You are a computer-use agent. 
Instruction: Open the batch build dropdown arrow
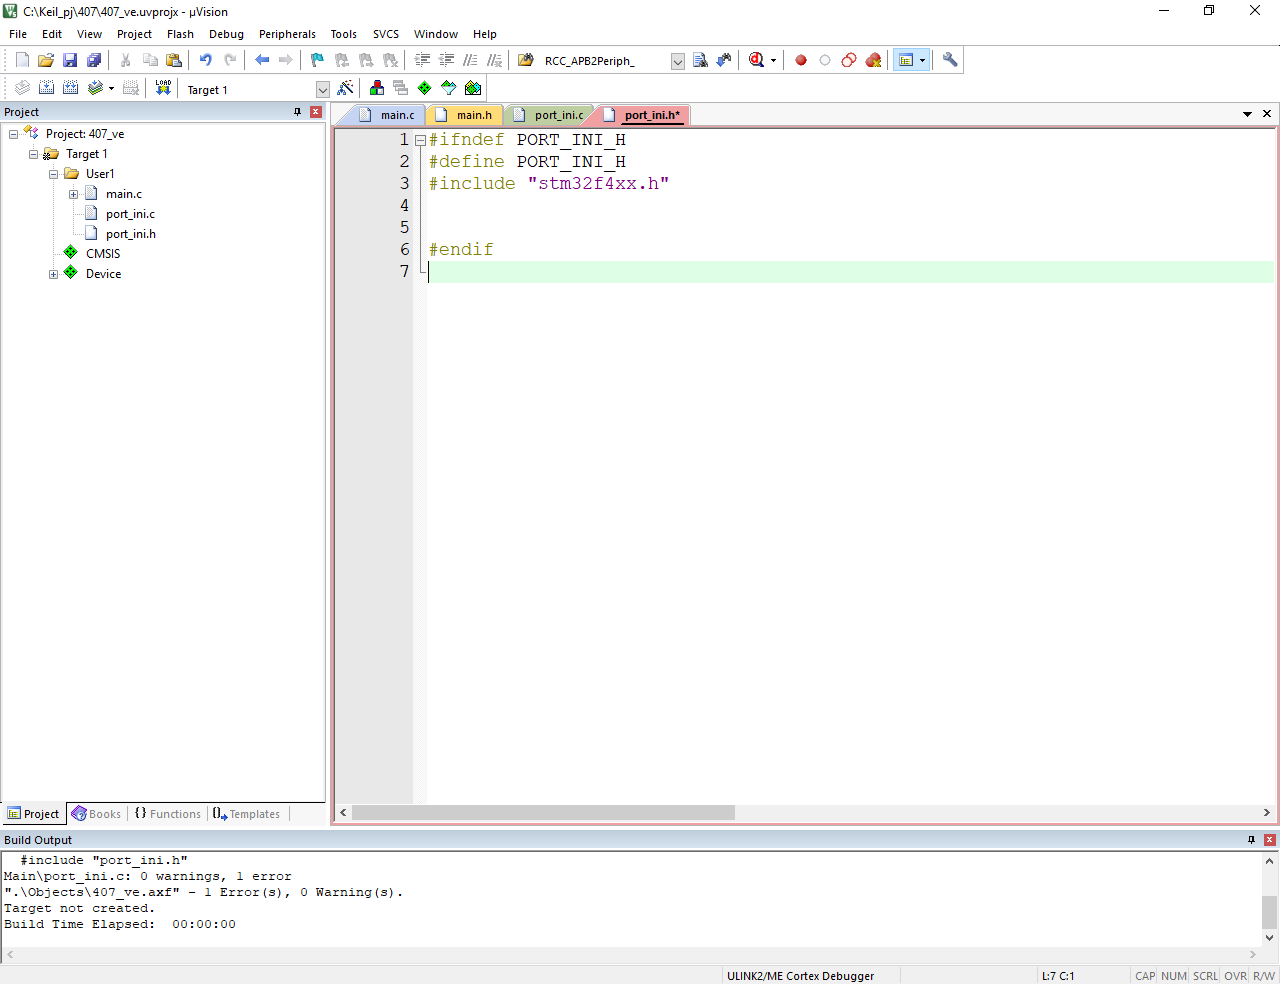point(111,88)
